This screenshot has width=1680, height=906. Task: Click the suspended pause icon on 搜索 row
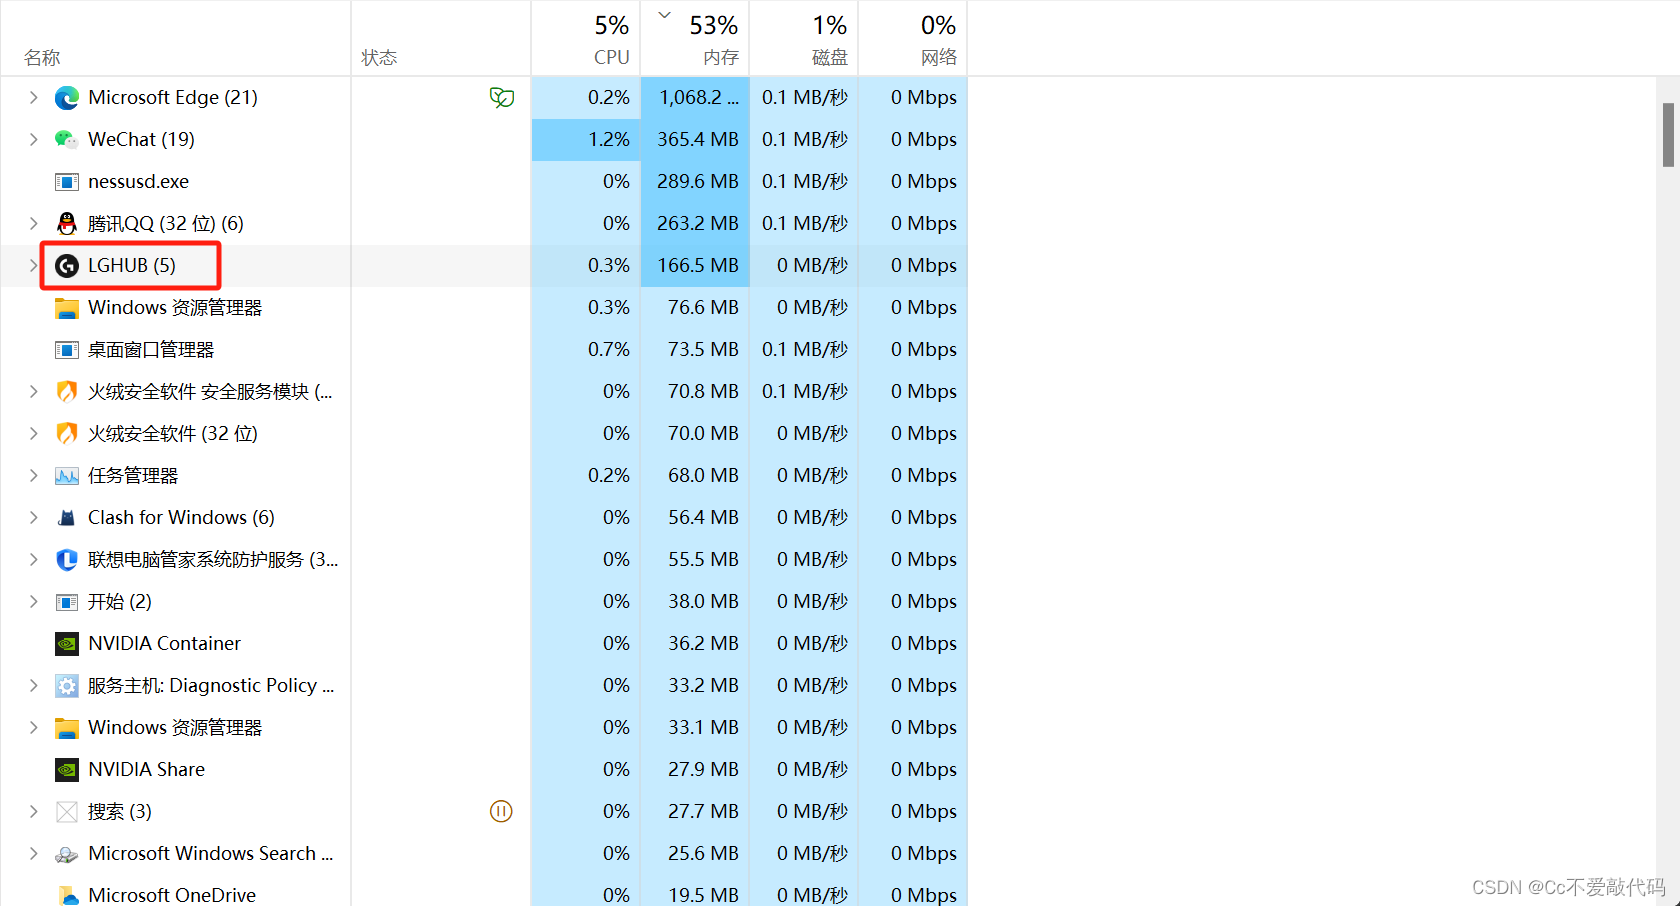pos(501,811)
